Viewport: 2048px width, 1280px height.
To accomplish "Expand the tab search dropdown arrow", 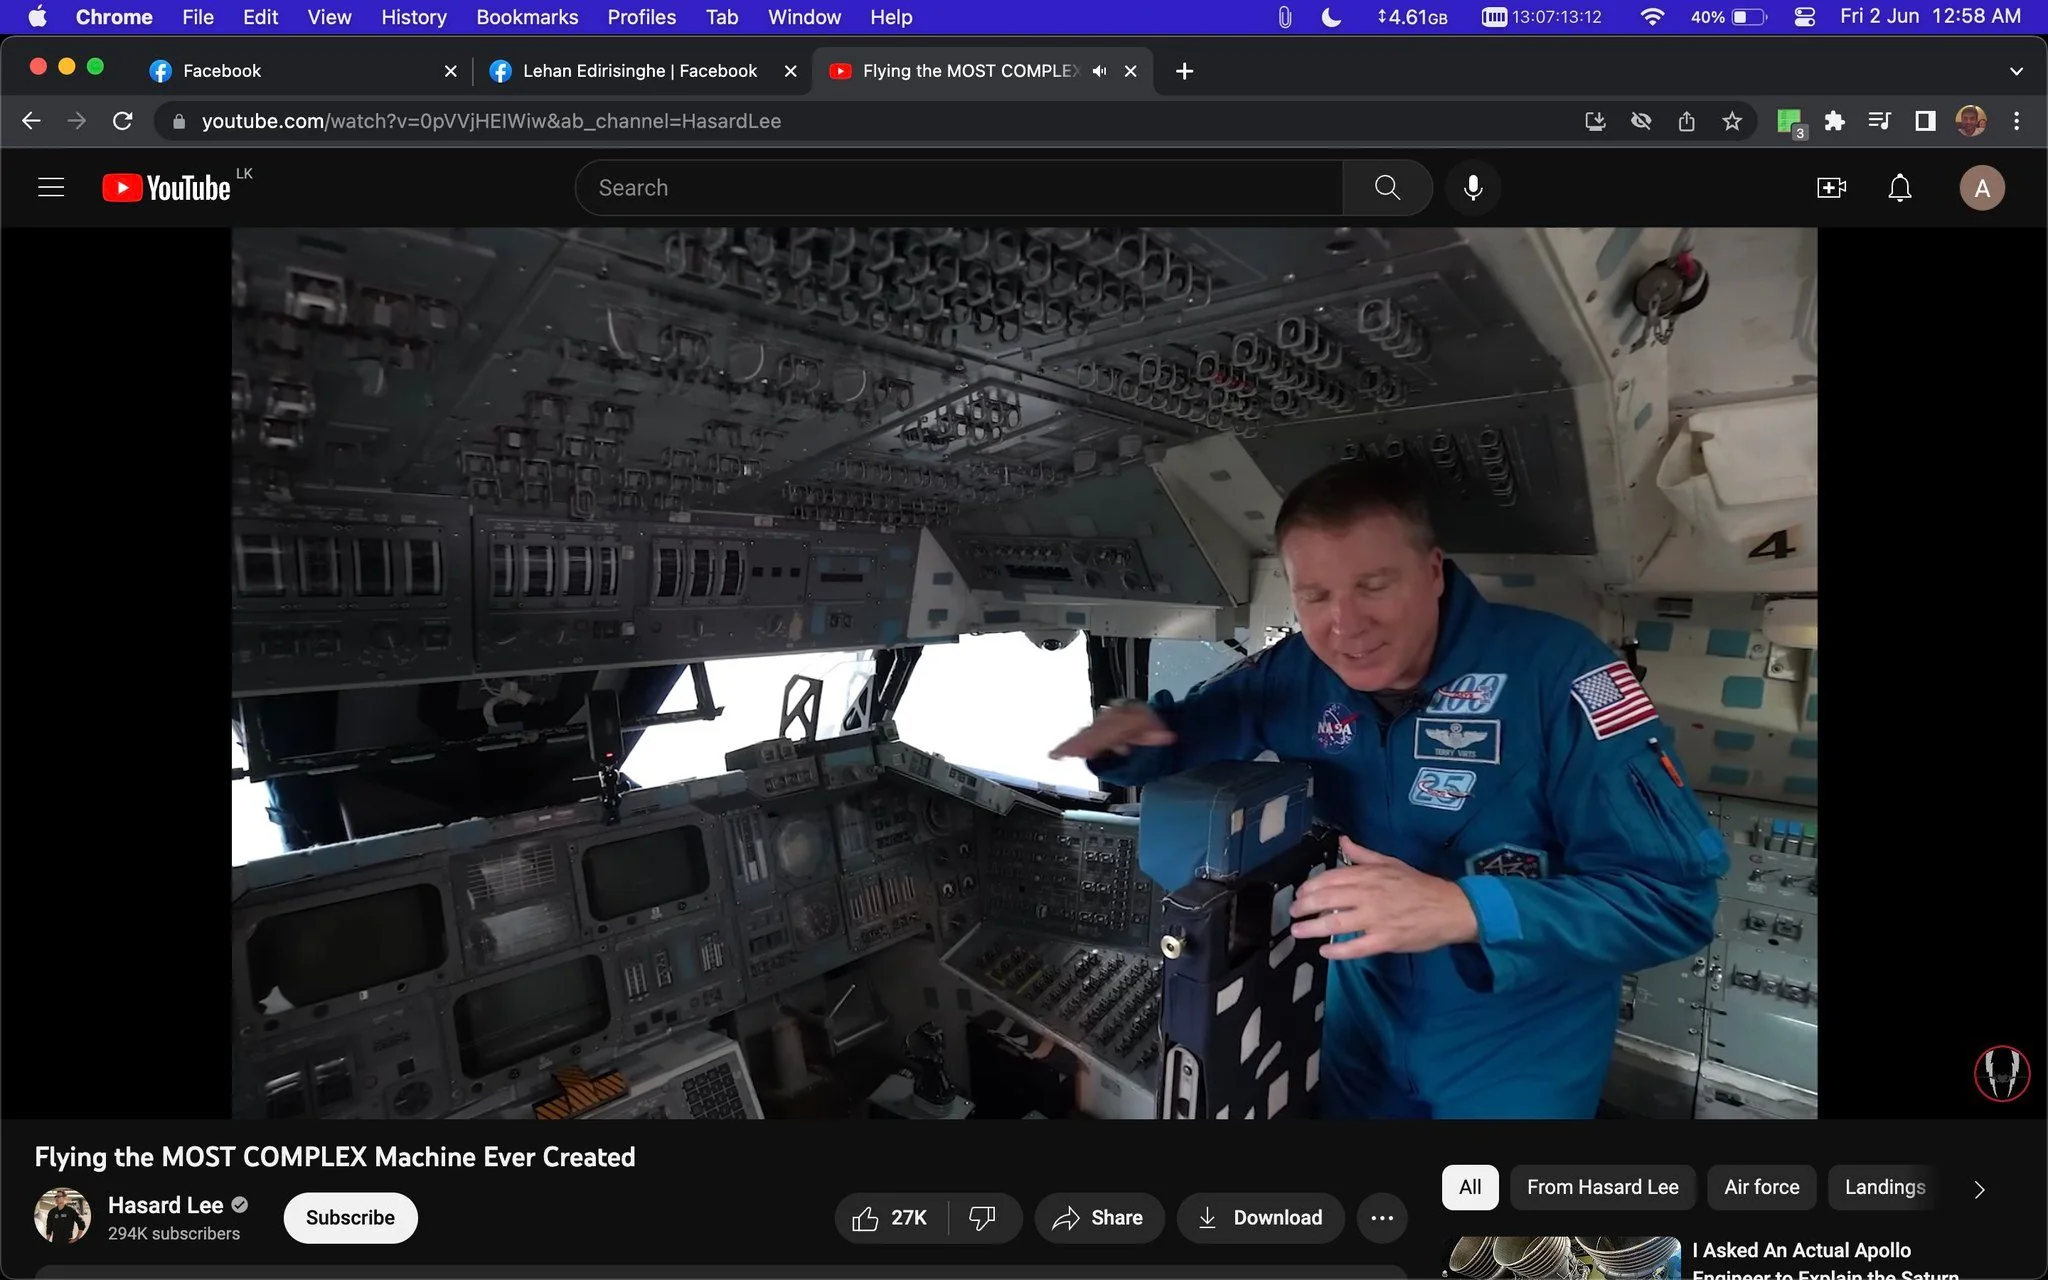I will click(2016, 71).
